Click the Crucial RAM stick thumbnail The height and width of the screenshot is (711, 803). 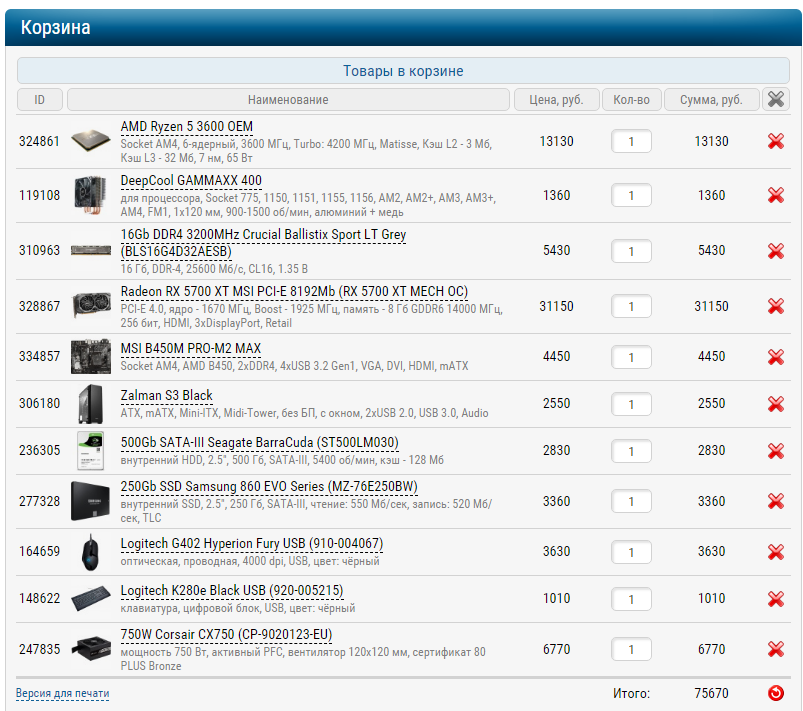pos(91,250)
